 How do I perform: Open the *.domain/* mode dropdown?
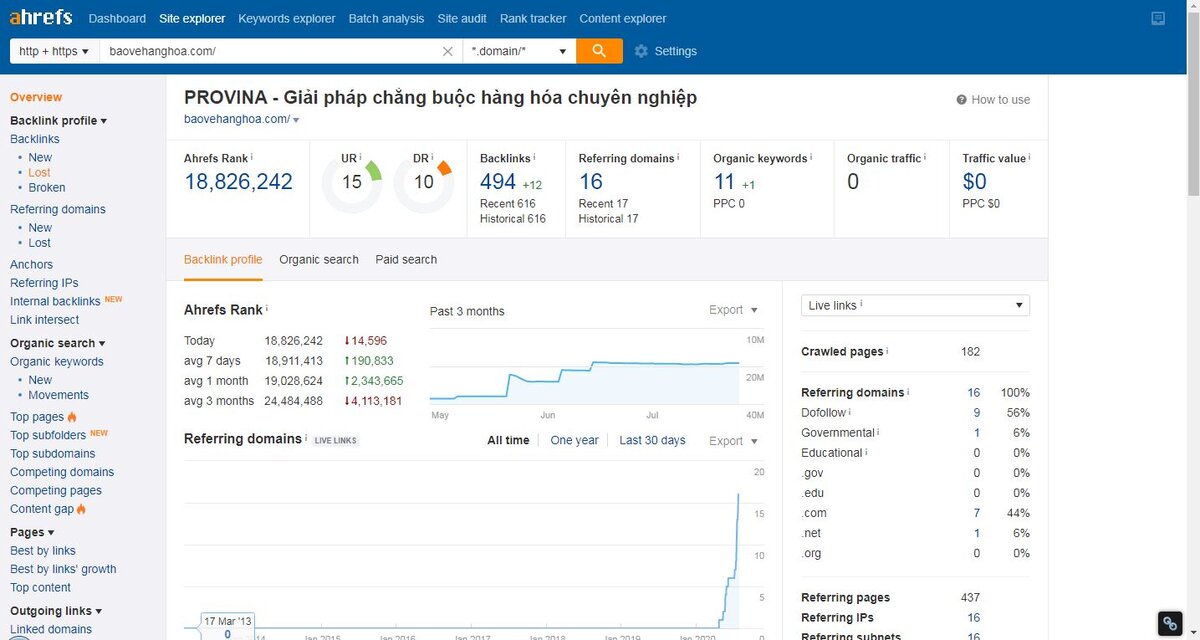(519, 51)
